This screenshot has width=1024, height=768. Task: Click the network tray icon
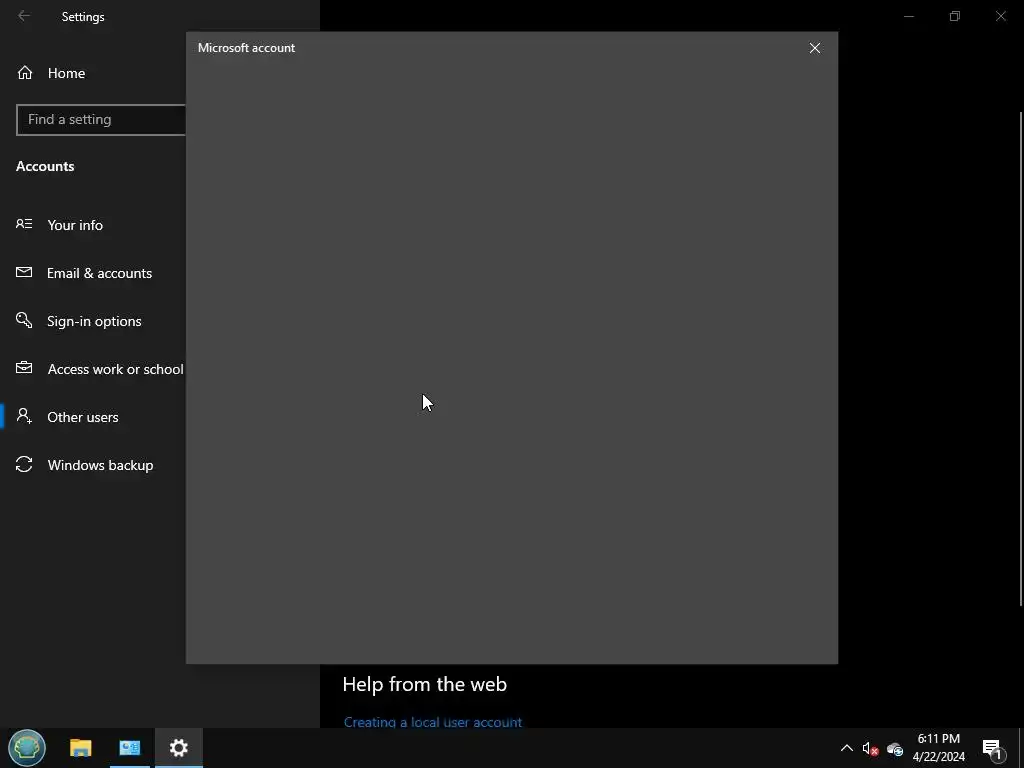[895, 749]
